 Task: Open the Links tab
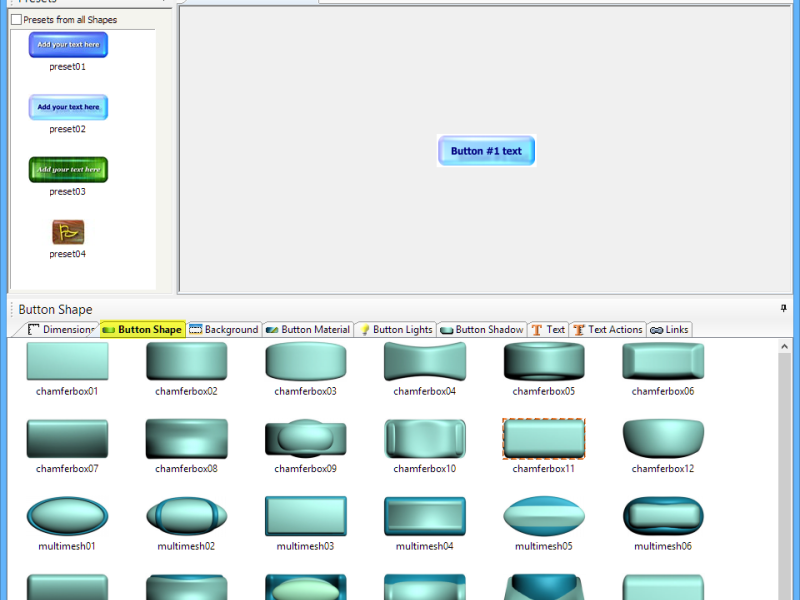tap(669, 330)
